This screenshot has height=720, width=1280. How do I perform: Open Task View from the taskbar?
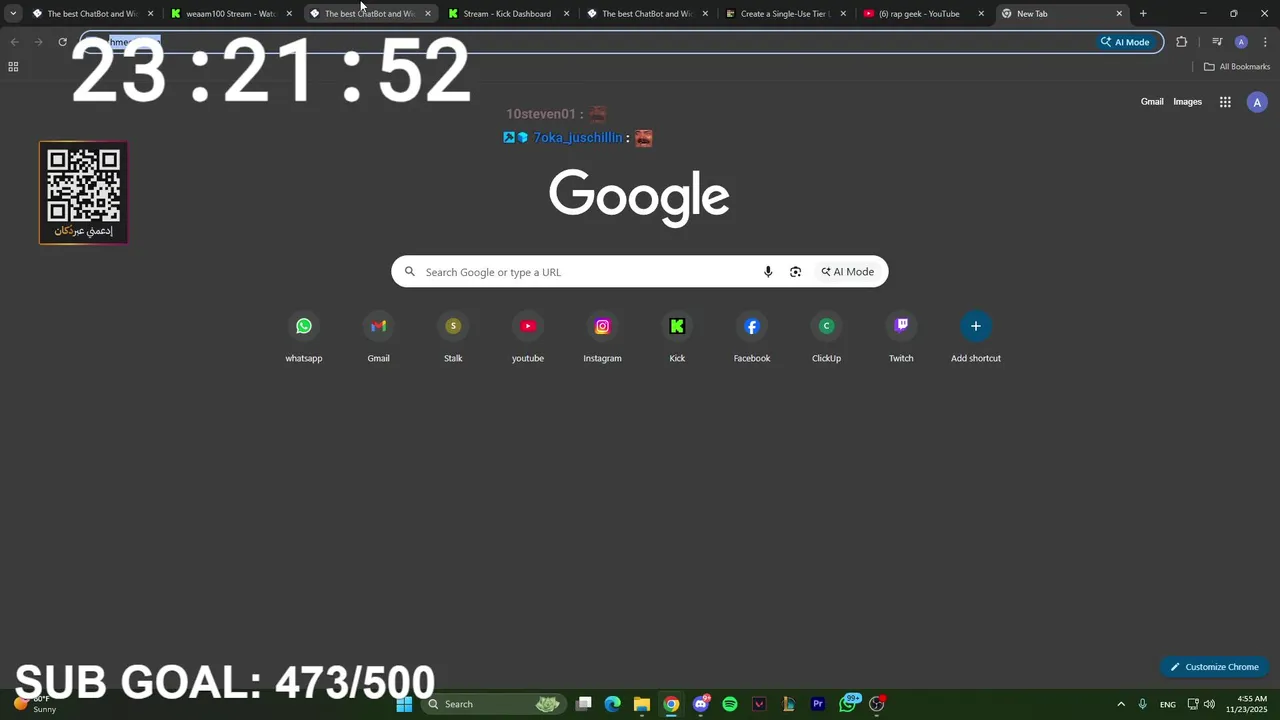(x=584, y=704)
